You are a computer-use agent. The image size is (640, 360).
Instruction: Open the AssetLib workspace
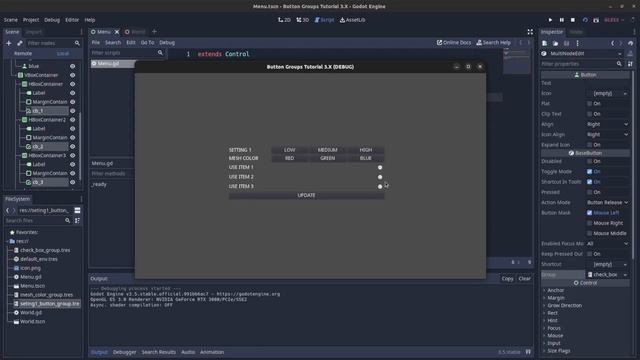tap(353, 20)
